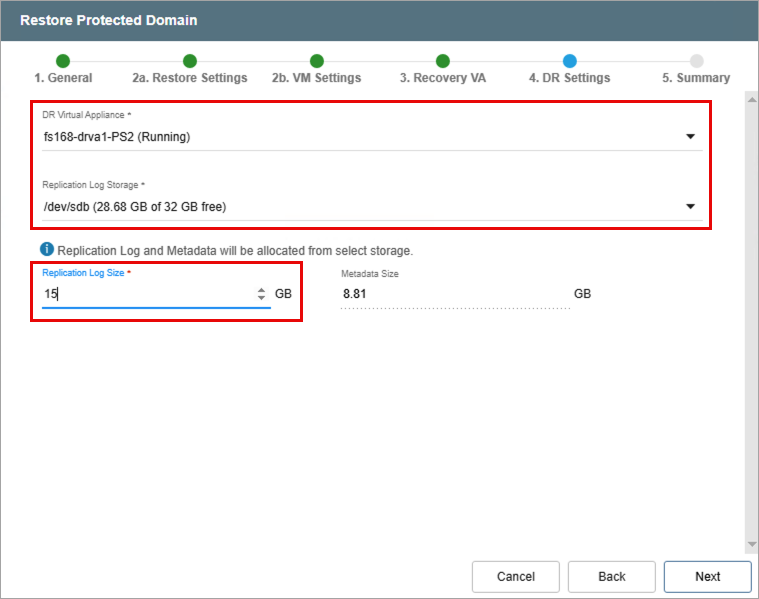Click the Metadata Size field

pos(455,294)
